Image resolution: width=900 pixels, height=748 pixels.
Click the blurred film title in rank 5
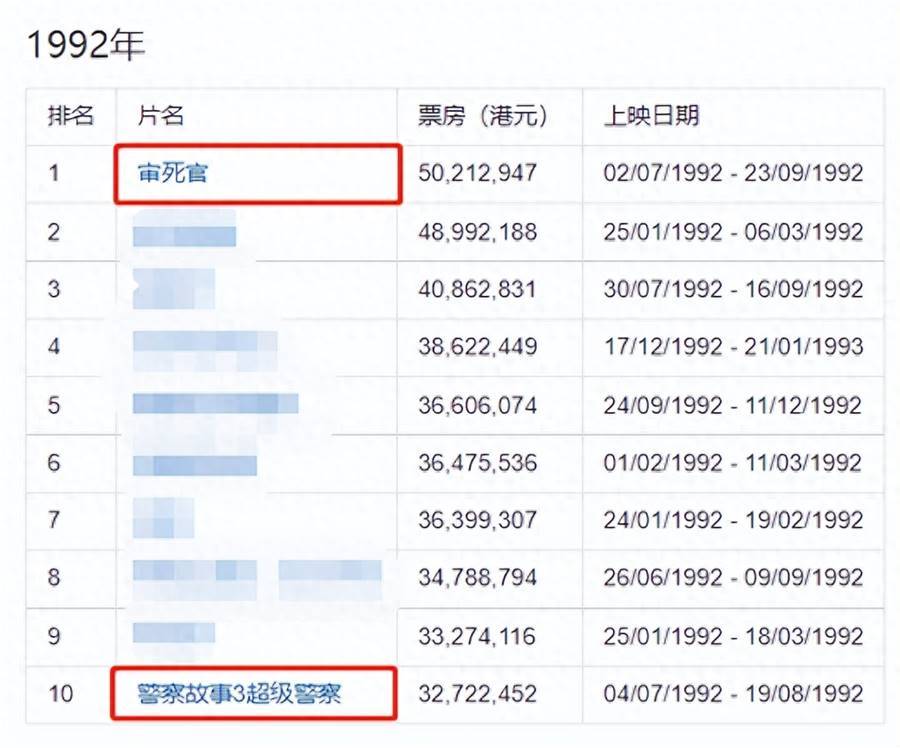(215, 405)
